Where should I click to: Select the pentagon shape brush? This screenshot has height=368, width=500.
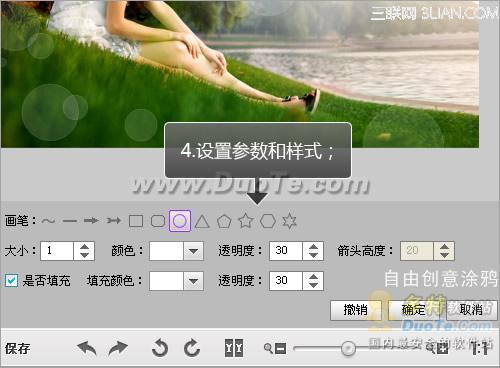[x=224, y=221]
